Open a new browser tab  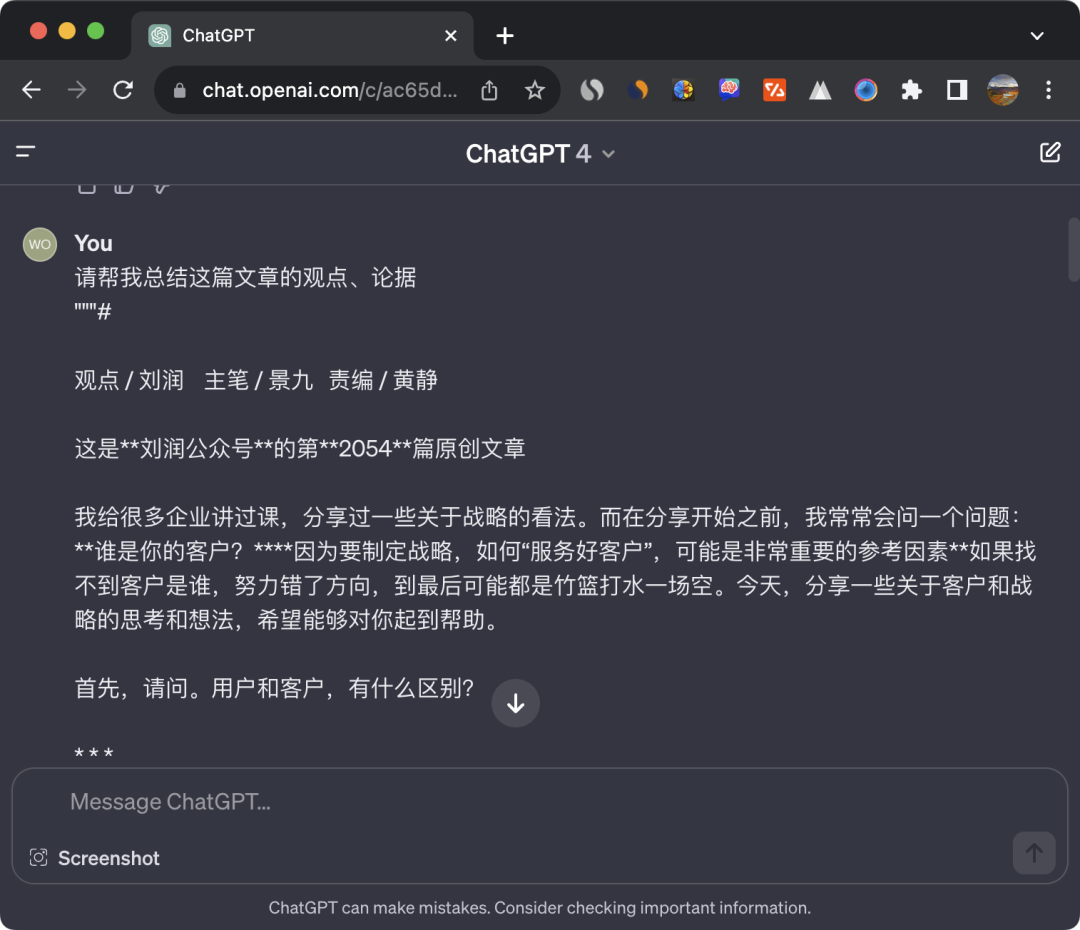[505, 35]
